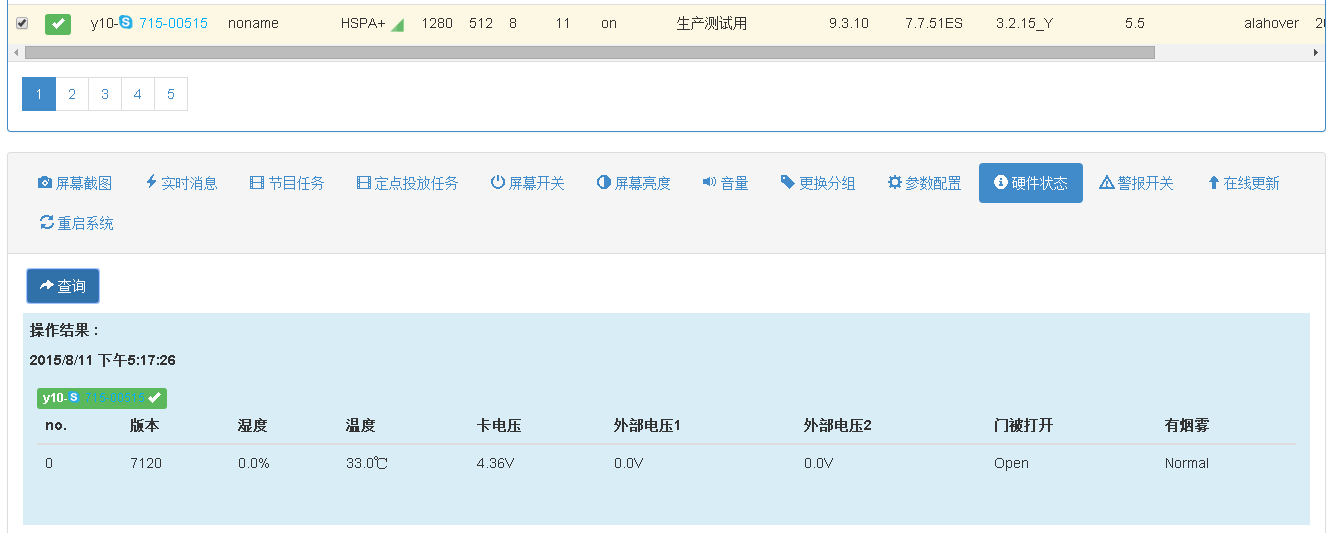Click the 卡电压 column header
This screenshot has width=1332, height=533.
pyautogui.click(x=499, y=426)
